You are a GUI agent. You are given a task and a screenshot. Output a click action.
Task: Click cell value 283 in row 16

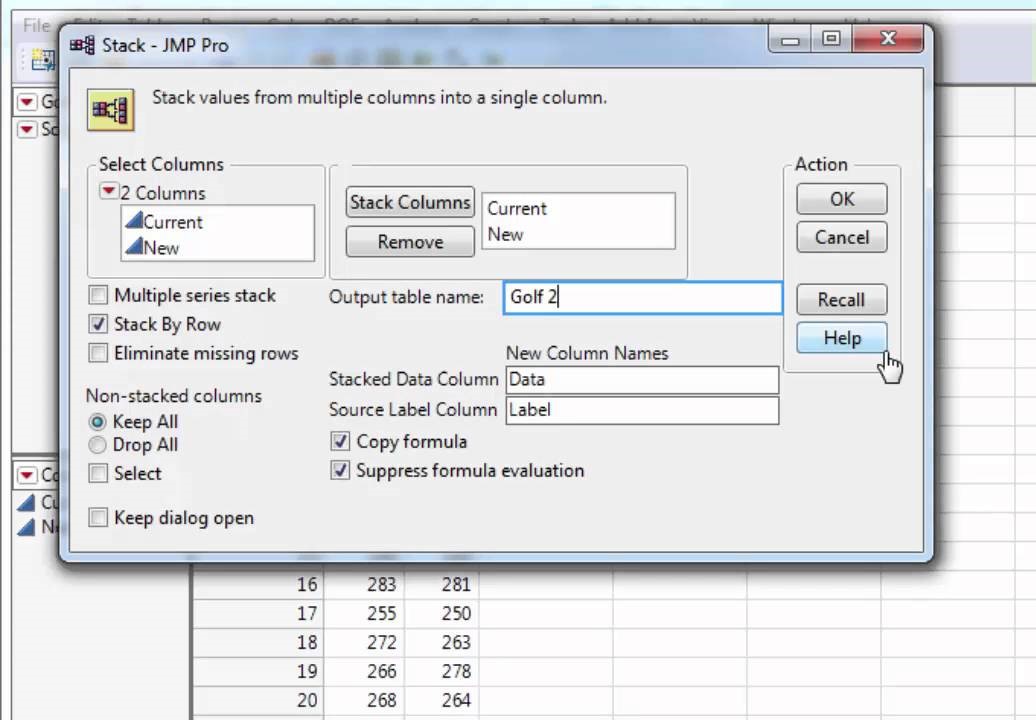coord(381,585)
